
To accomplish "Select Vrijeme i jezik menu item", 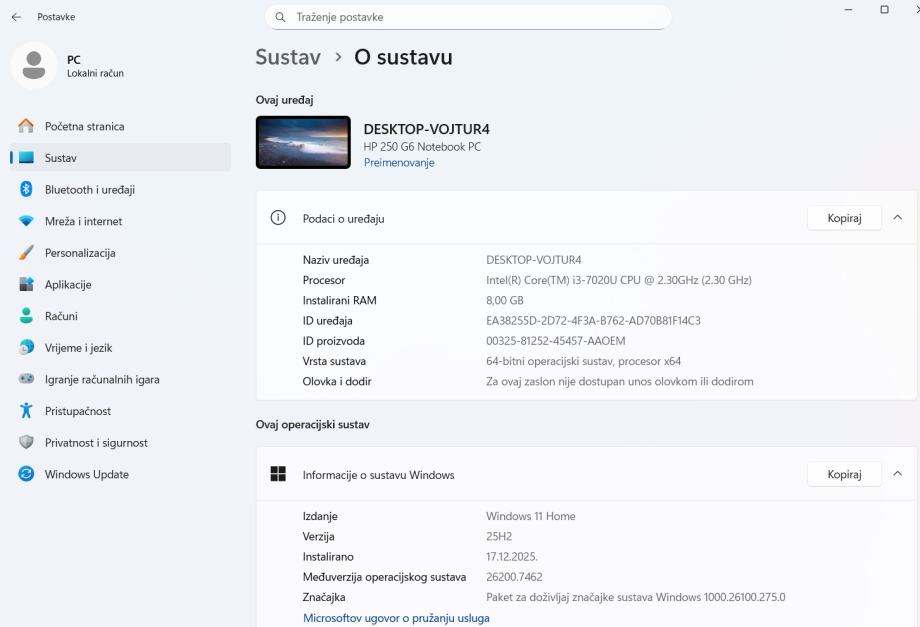I will [78, 348].
